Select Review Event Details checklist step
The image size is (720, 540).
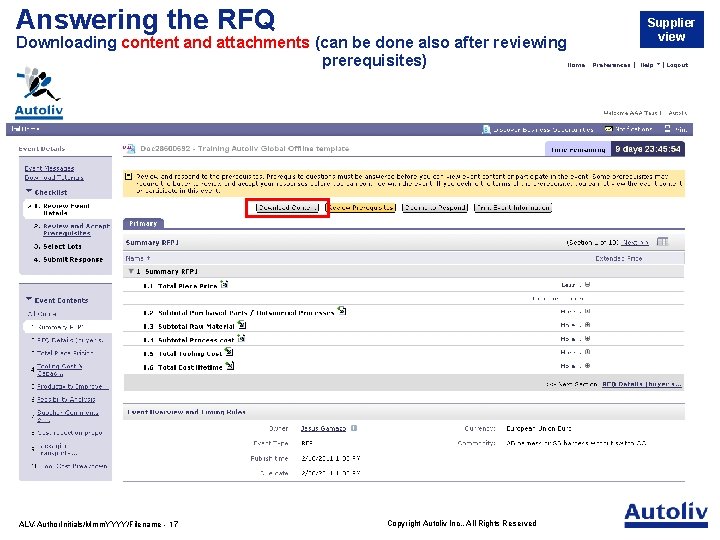[66, 209]
